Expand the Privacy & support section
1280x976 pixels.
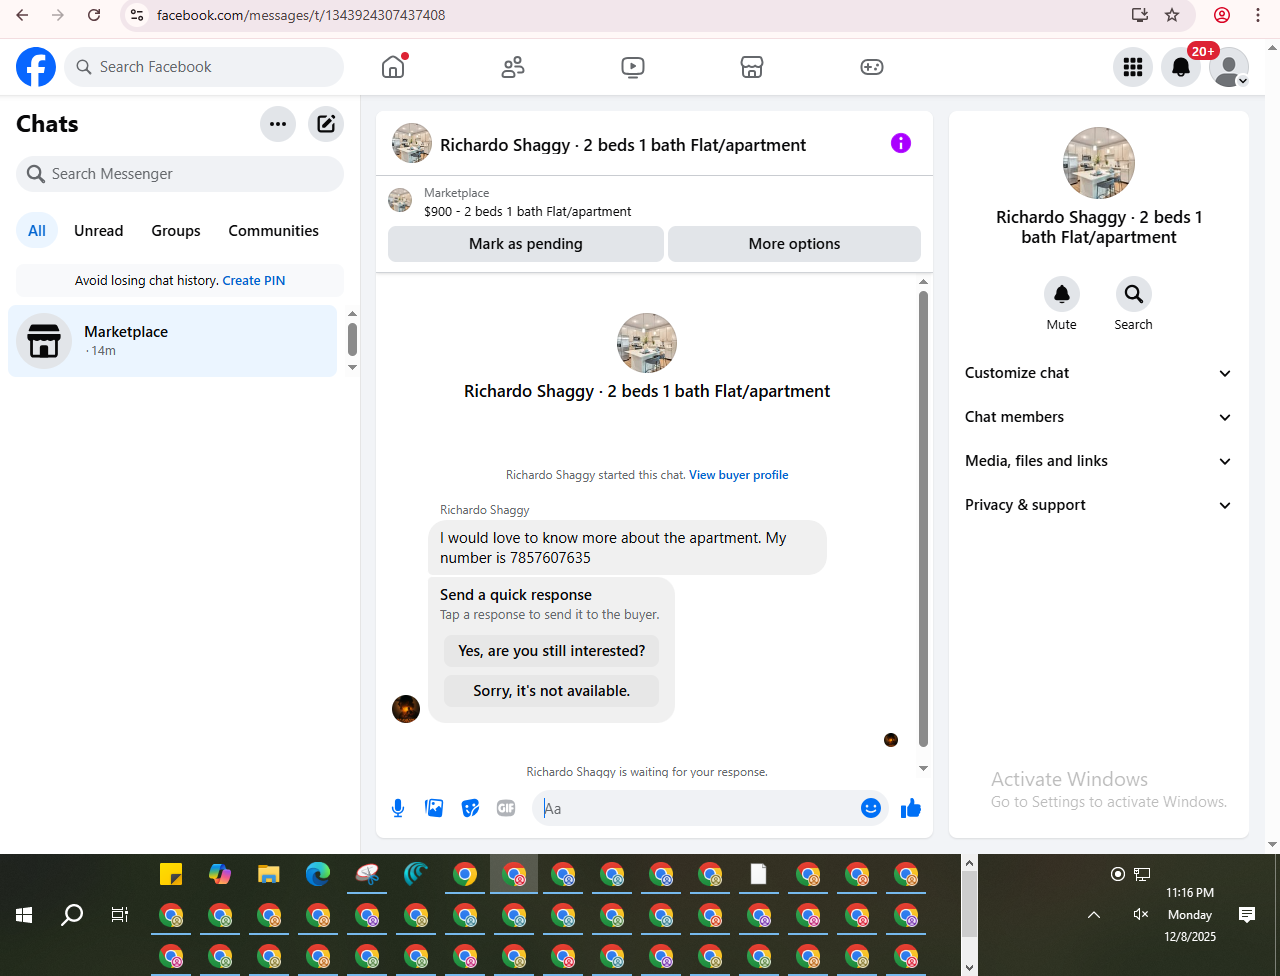1099,505
